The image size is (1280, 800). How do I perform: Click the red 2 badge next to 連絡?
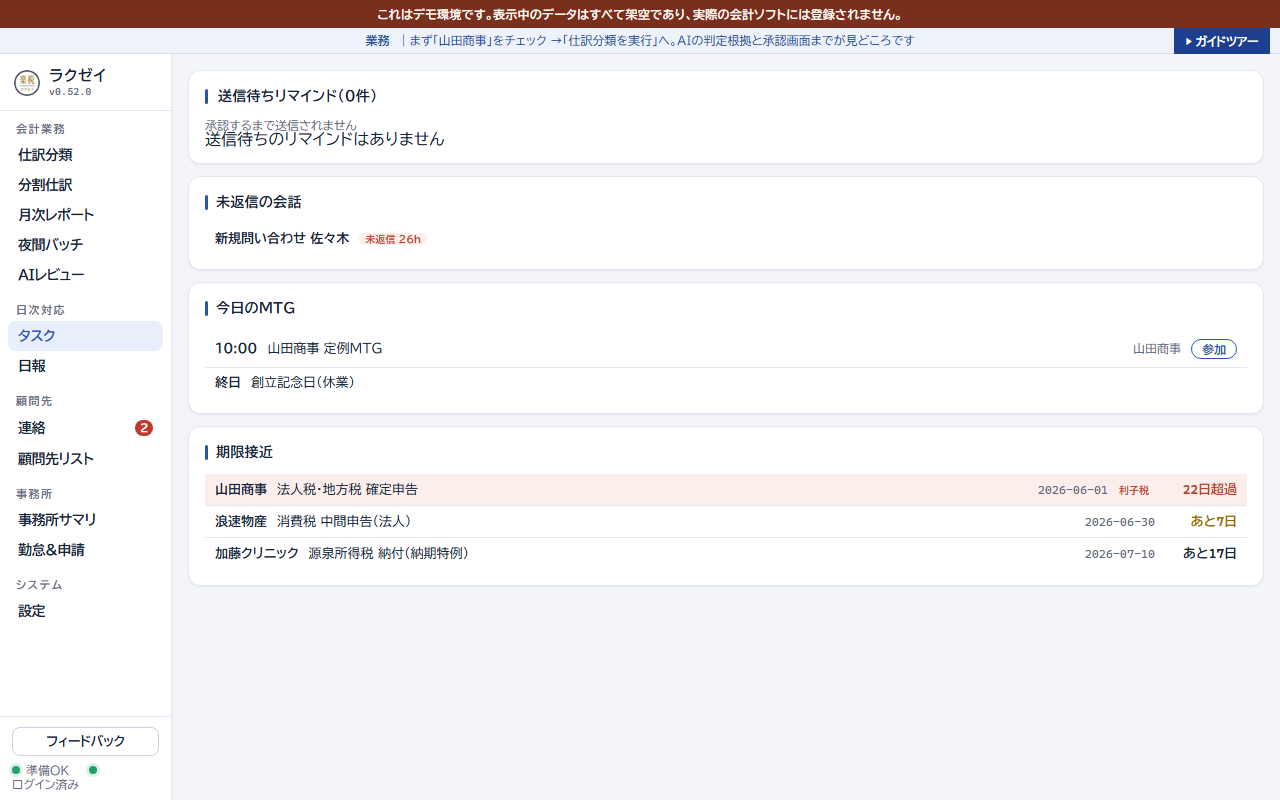pos(144,428)
